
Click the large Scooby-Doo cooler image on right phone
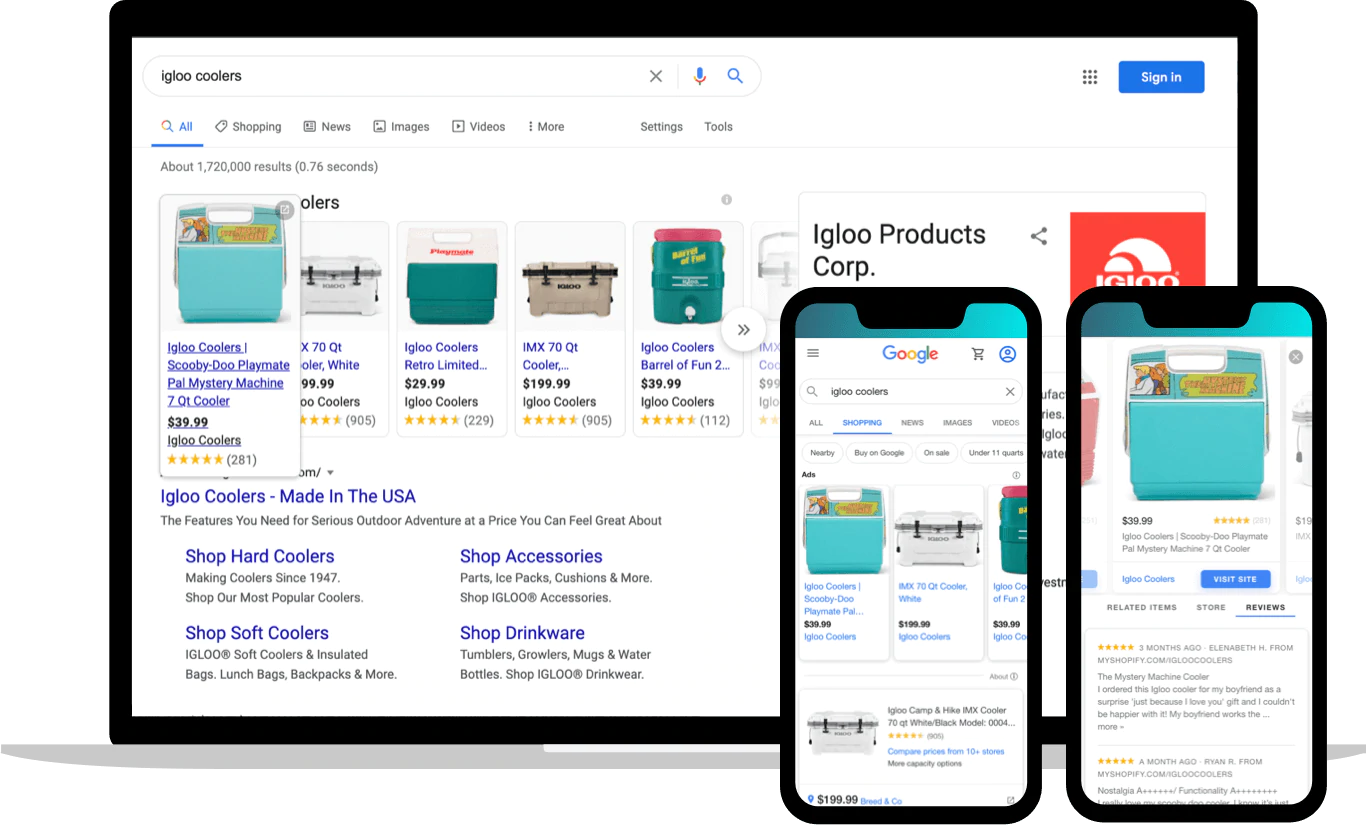tap(1197, 422)
